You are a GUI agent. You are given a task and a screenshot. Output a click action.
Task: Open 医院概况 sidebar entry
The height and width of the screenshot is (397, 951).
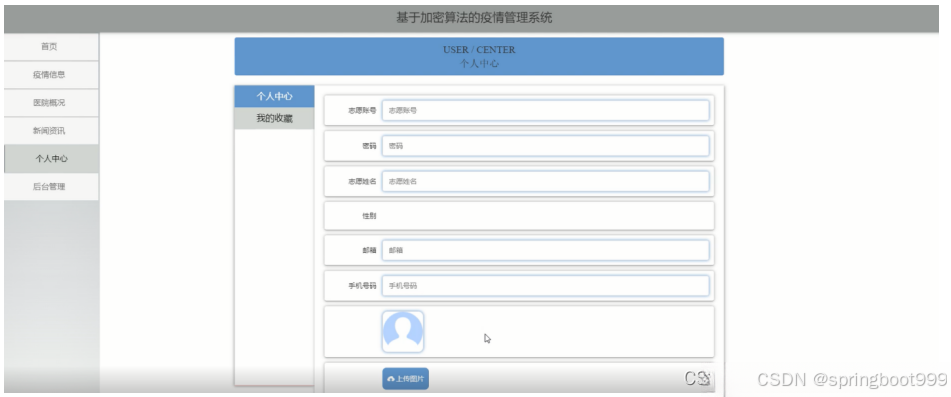(51, 103)
